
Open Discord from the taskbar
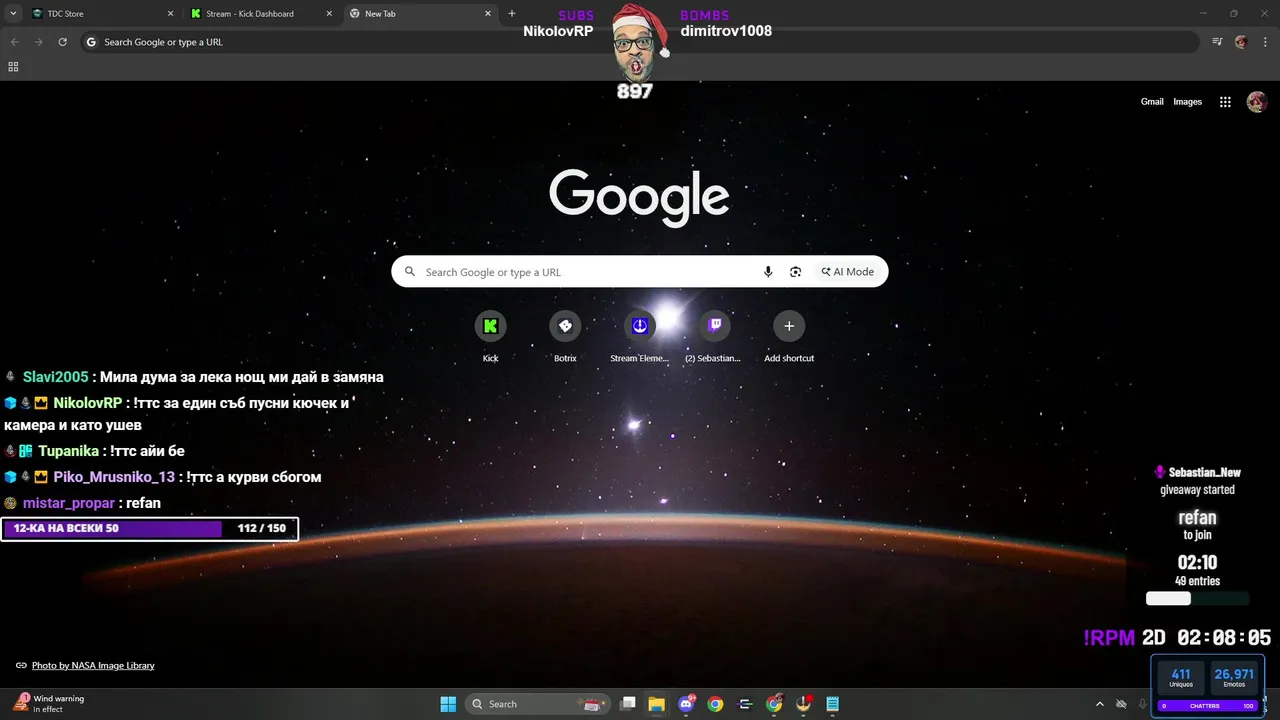[x=687, y=704]
